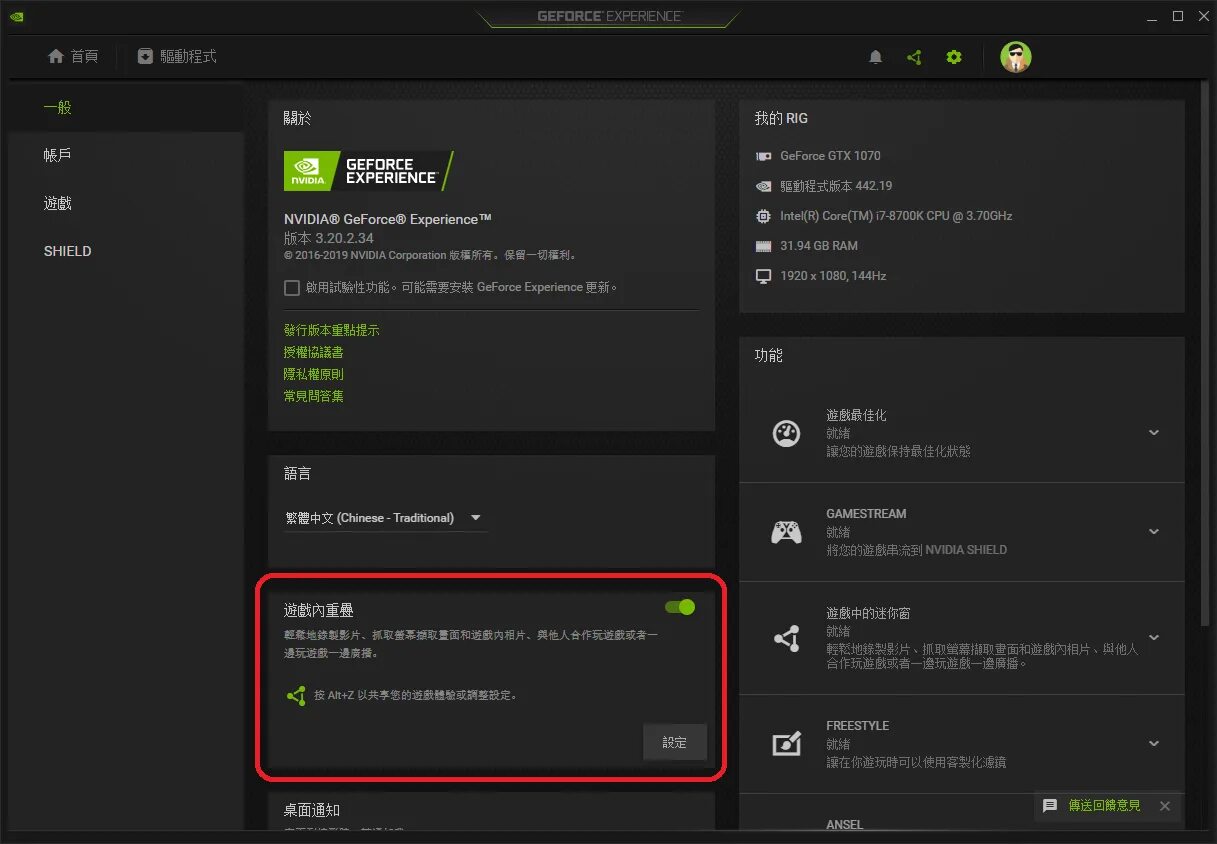This screenshot has width=1217, height=844.
Task: Click the GPU icon beside GeForce GTX 1070
Action: click(x=763, y=156)
